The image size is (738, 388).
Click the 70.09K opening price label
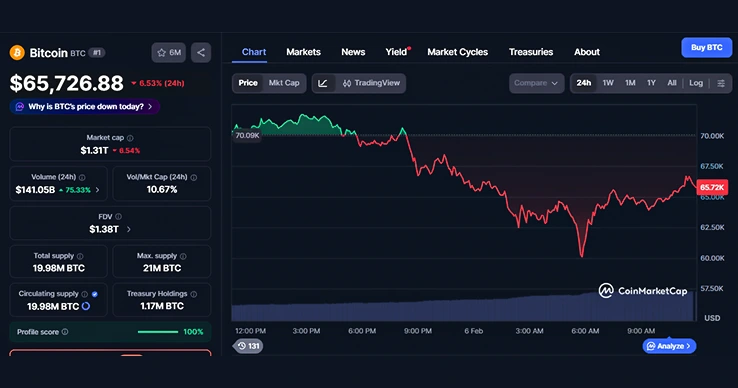coord(247,136)
